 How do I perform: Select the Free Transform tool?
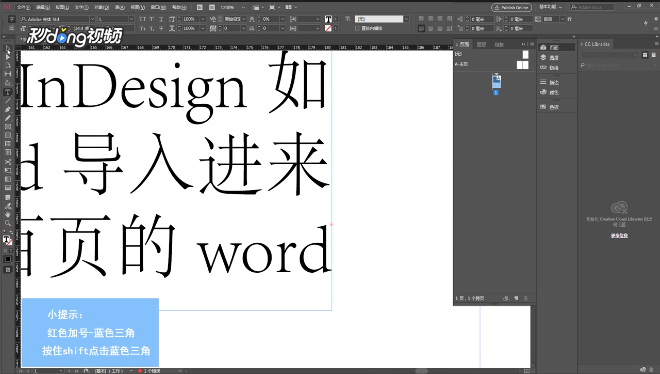point(8,170)
